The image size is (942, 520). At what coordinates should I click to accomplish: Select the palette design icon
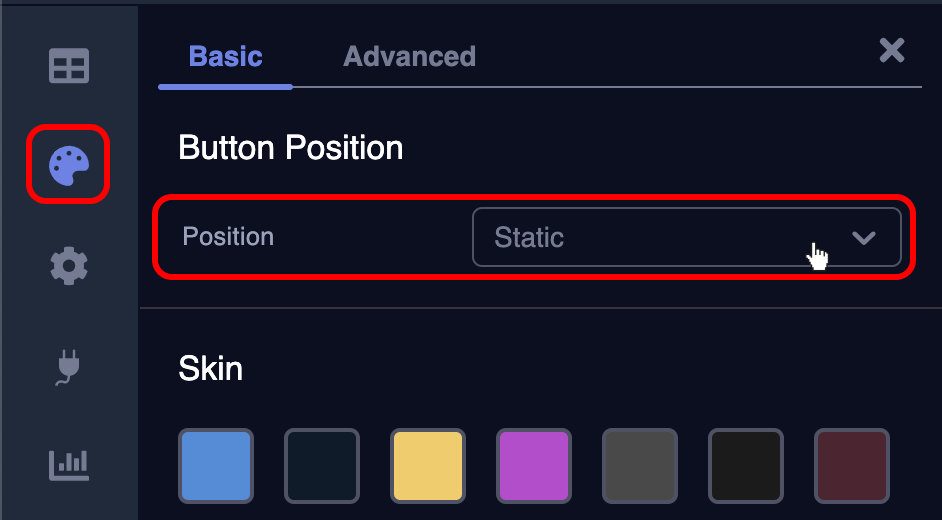[69, 165]
